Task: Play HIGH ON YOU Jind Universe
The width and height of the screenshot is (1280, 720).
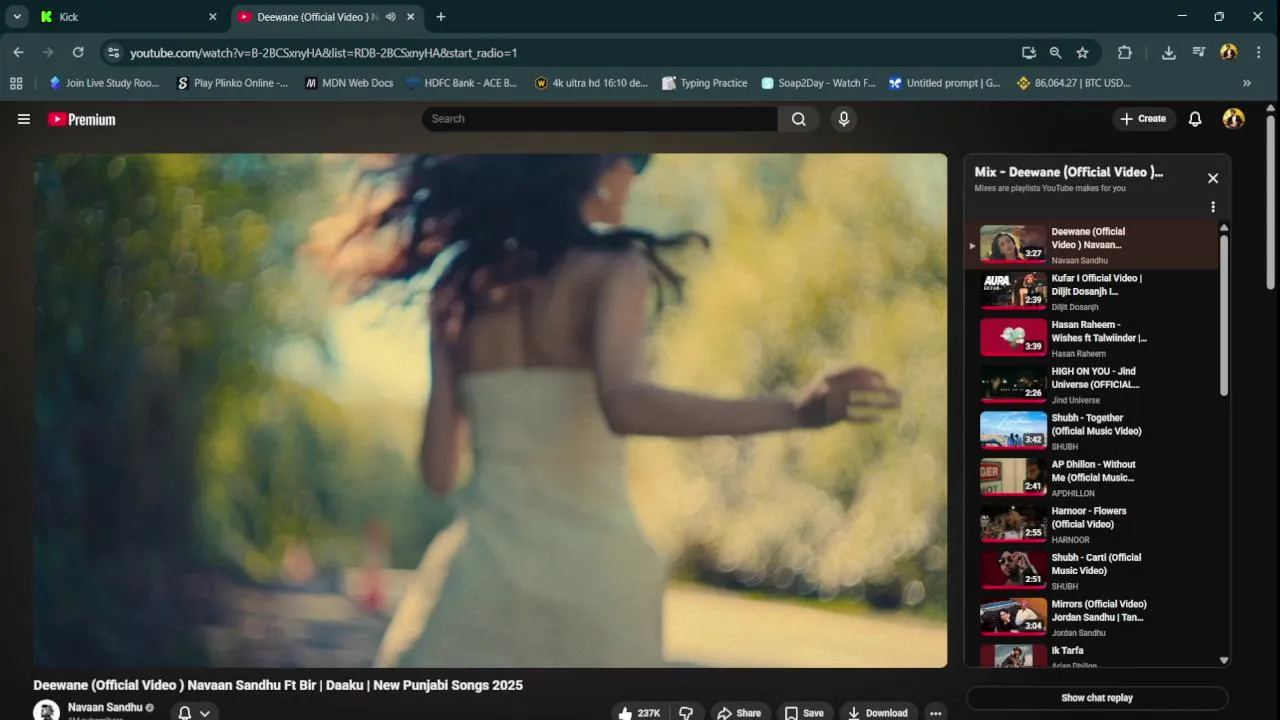Action: tap(1092, 385)
